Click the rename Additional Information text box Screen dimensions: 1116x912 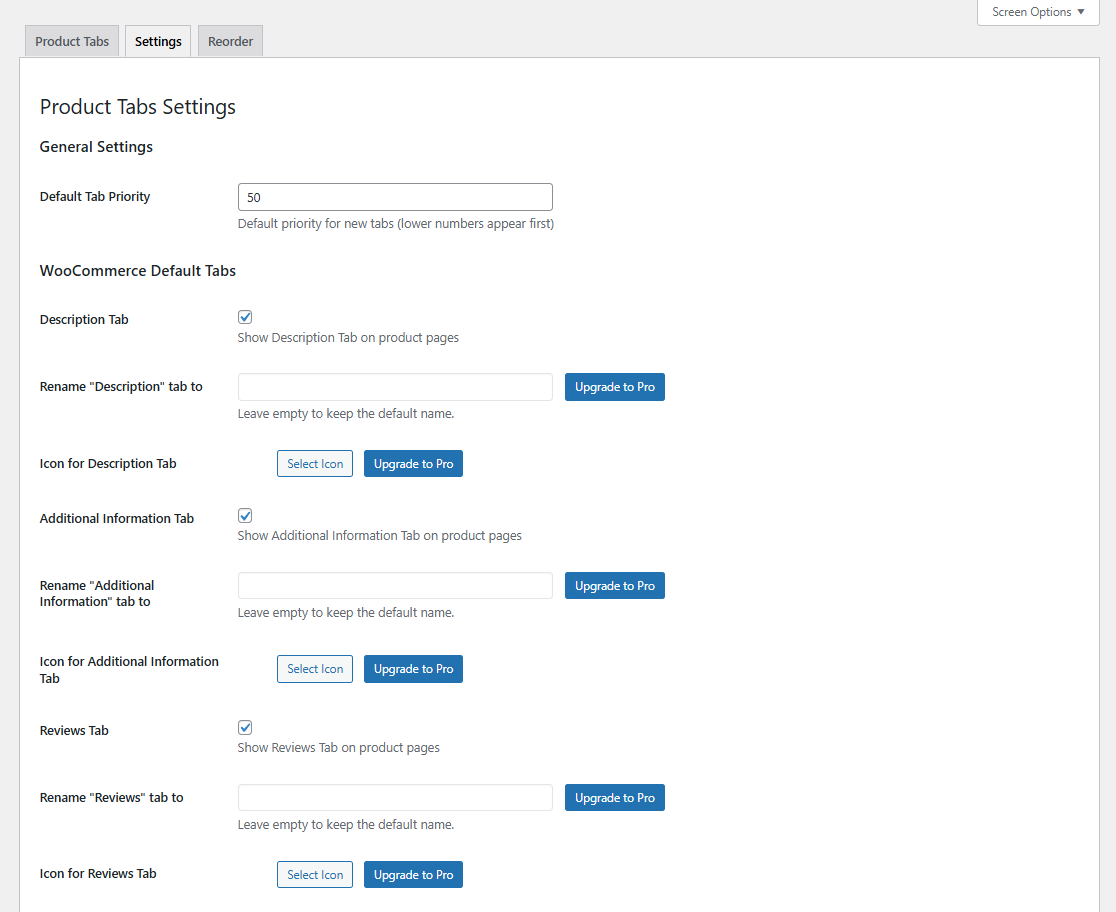point(394,585)
